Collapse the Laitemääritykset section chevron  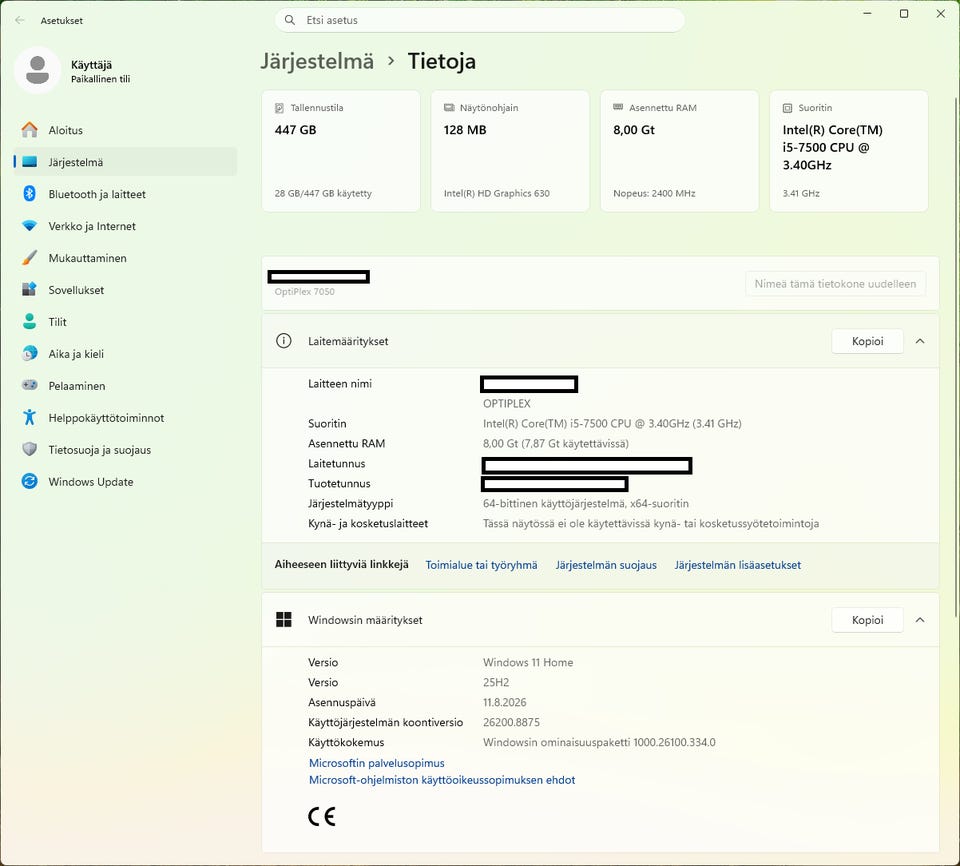pyautogui.click(x=920, y=341)
